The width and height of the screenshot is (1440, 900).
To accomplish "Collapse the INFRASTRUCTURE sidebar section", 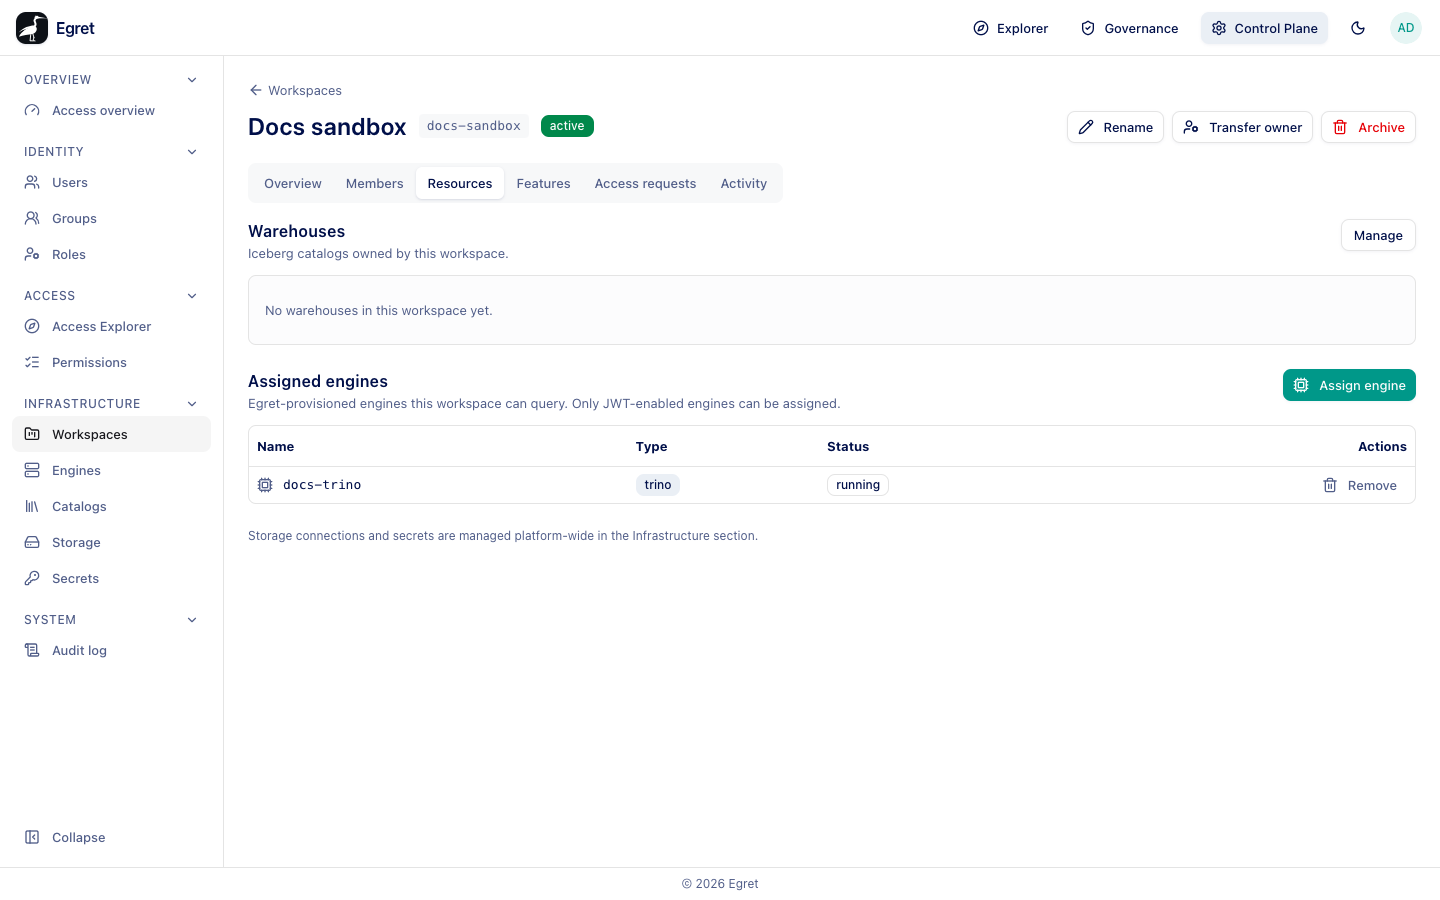I will 192,404.
